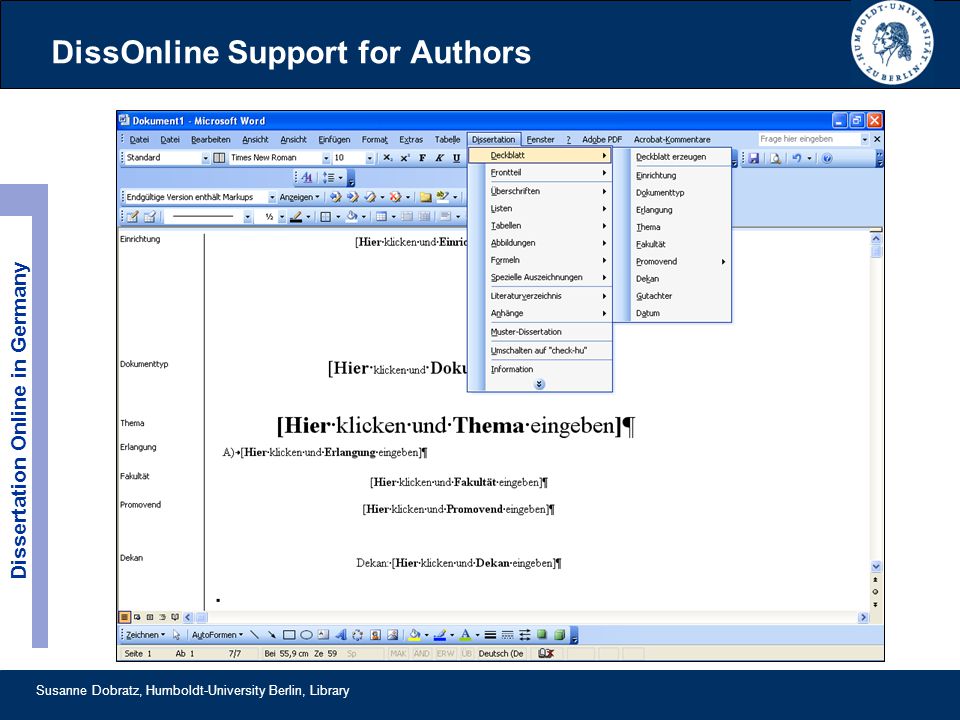Select the Oval drawing tool
The height and width of the screenshot is (720, 960).
pyautogui.click(x=307, y=635)
